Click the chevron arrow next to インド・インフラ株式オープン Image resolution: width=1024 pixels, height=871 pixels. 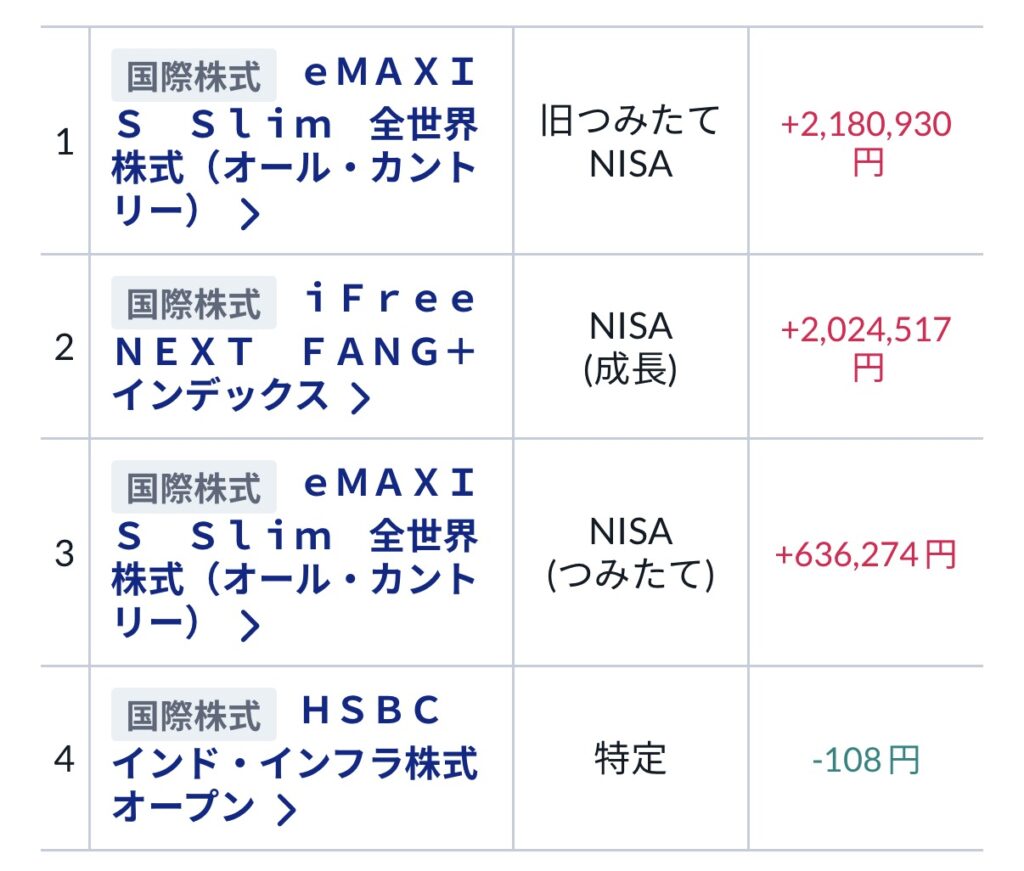pyautogui.click(x=286, y=809)
